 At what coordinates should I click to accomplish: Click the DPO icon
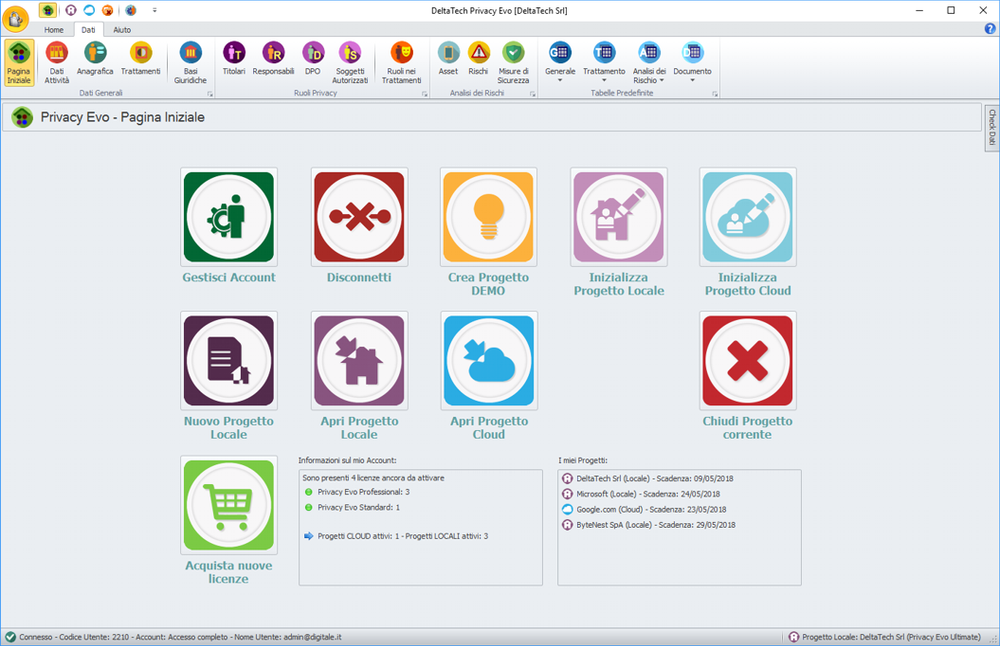click(x=312, y=60)
